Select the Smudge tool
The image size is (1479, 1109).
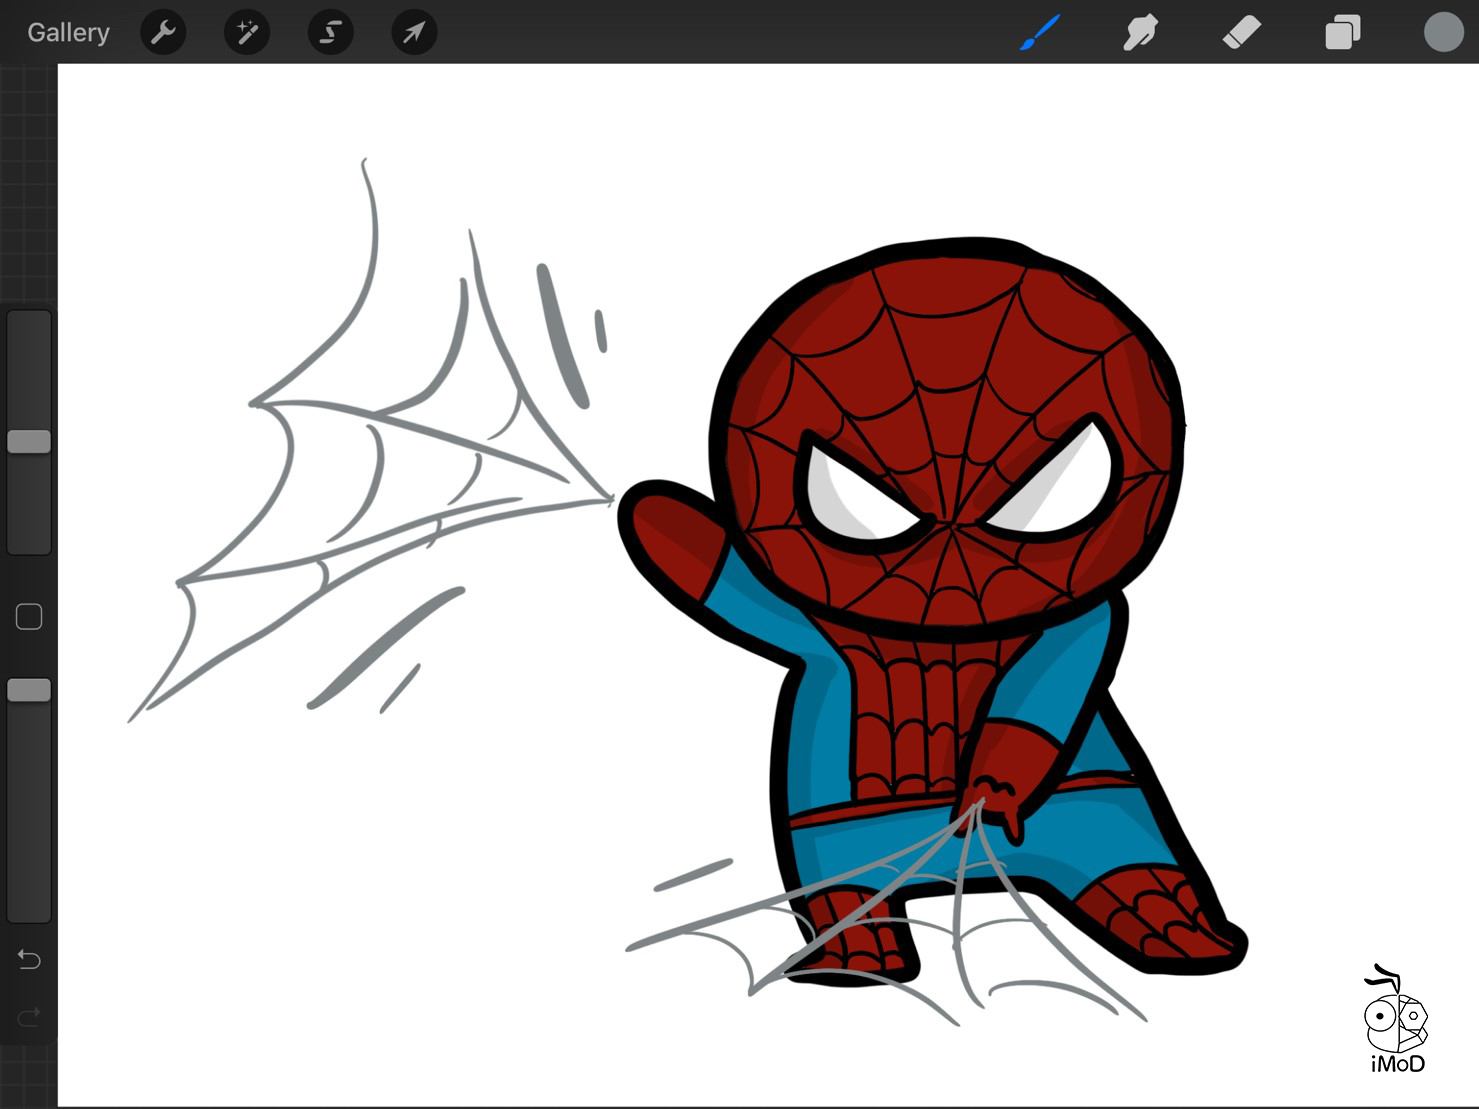point(1140,33)
